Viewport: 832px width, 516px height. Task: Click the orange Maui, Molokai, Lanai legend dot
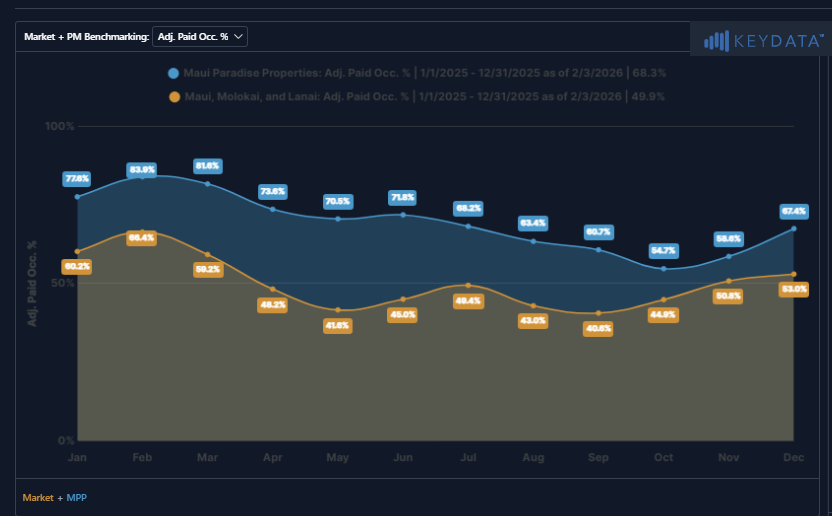(174, 97)
